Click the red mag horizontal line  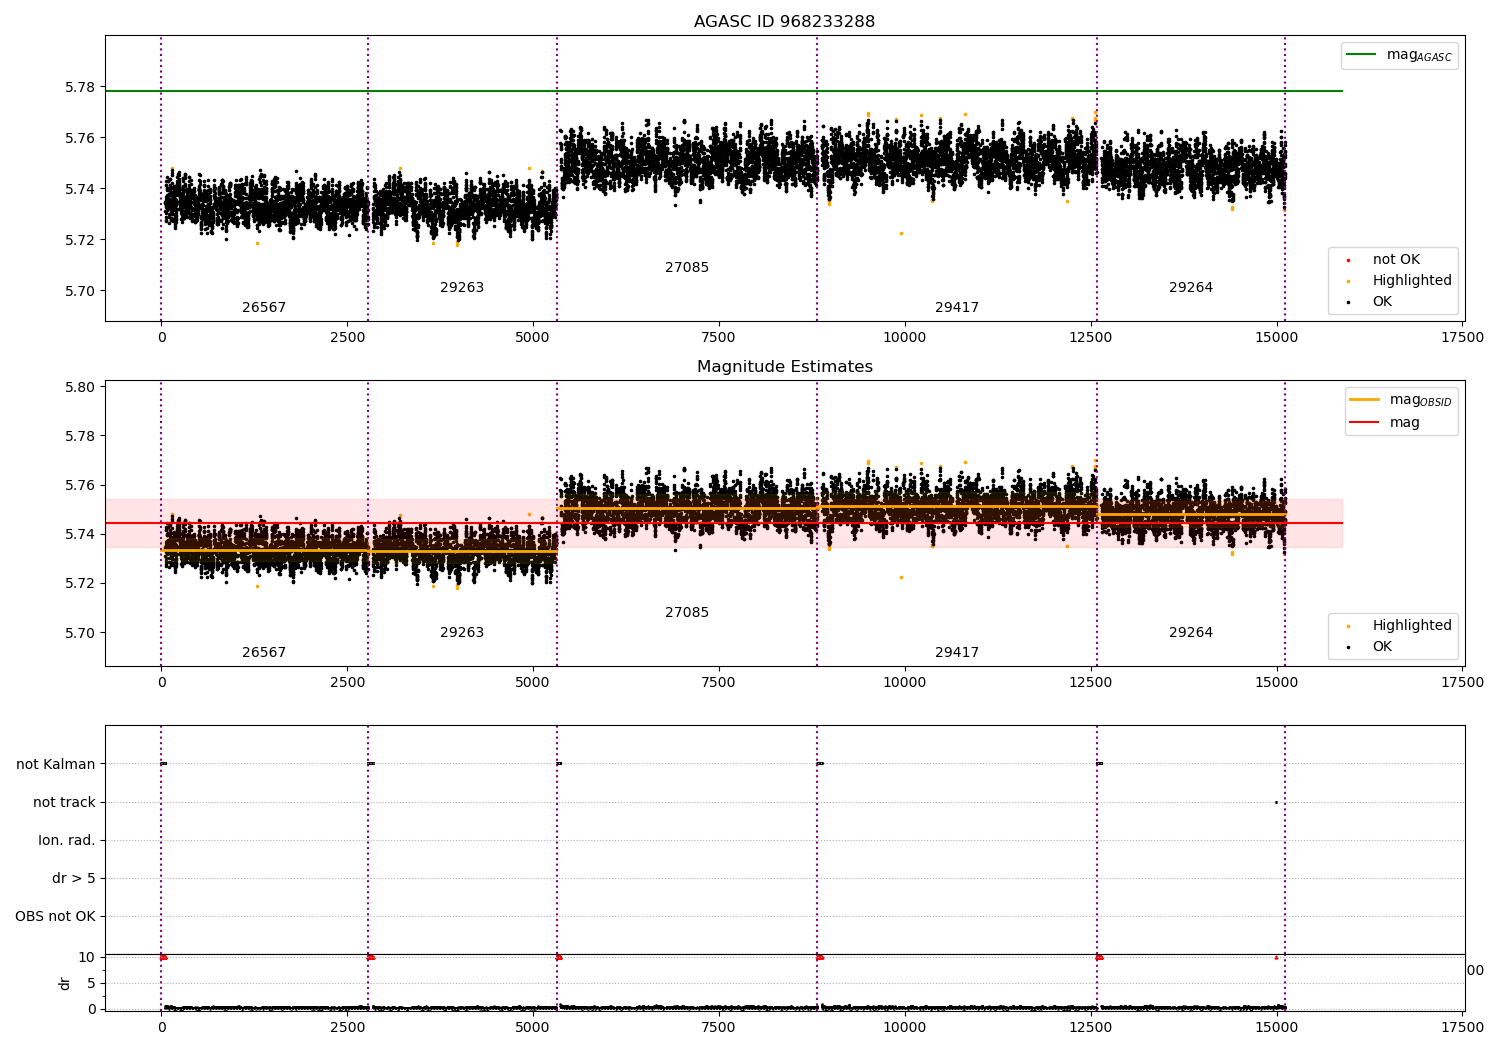724,523
